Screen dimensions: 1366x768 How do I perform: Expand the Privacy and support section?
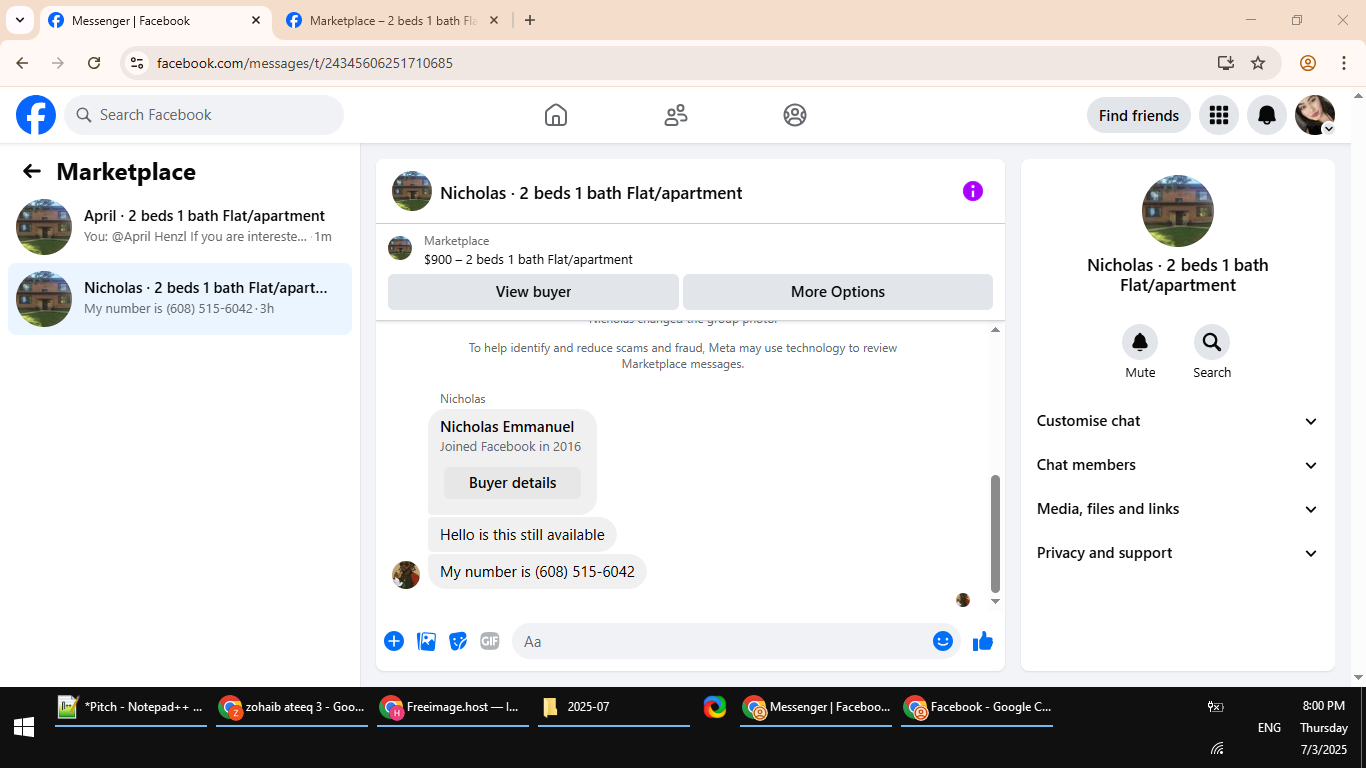tap(1178, 553)
